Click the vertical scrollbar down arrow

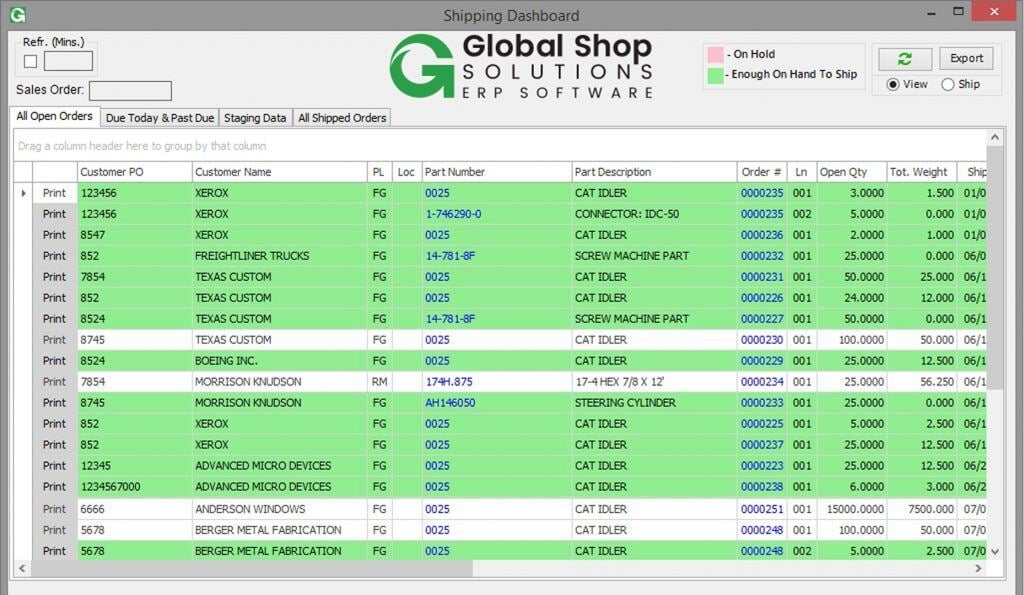point(995,552)
